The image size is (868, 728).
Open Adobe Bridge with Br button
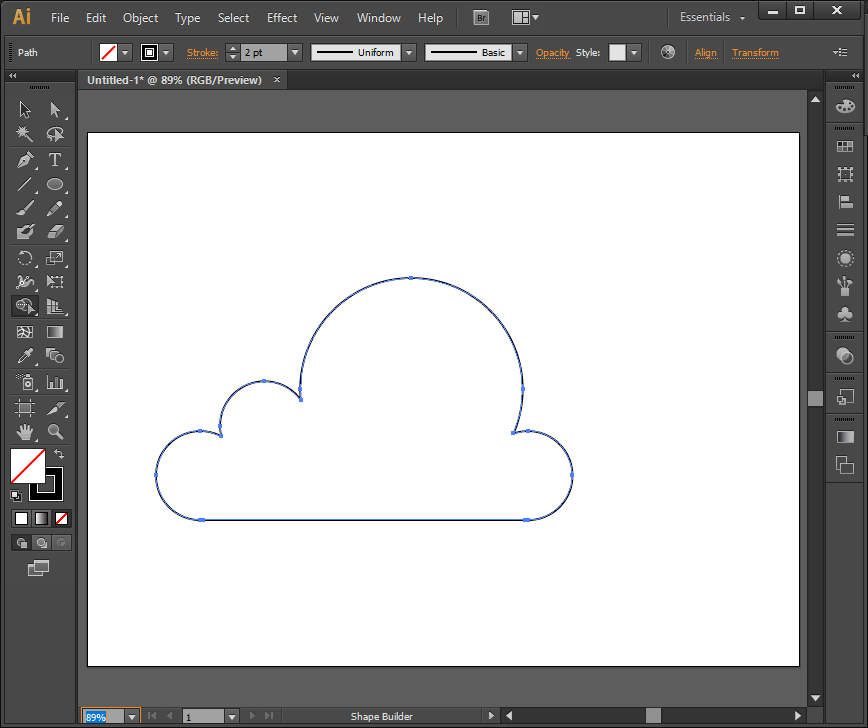(481, 18)
